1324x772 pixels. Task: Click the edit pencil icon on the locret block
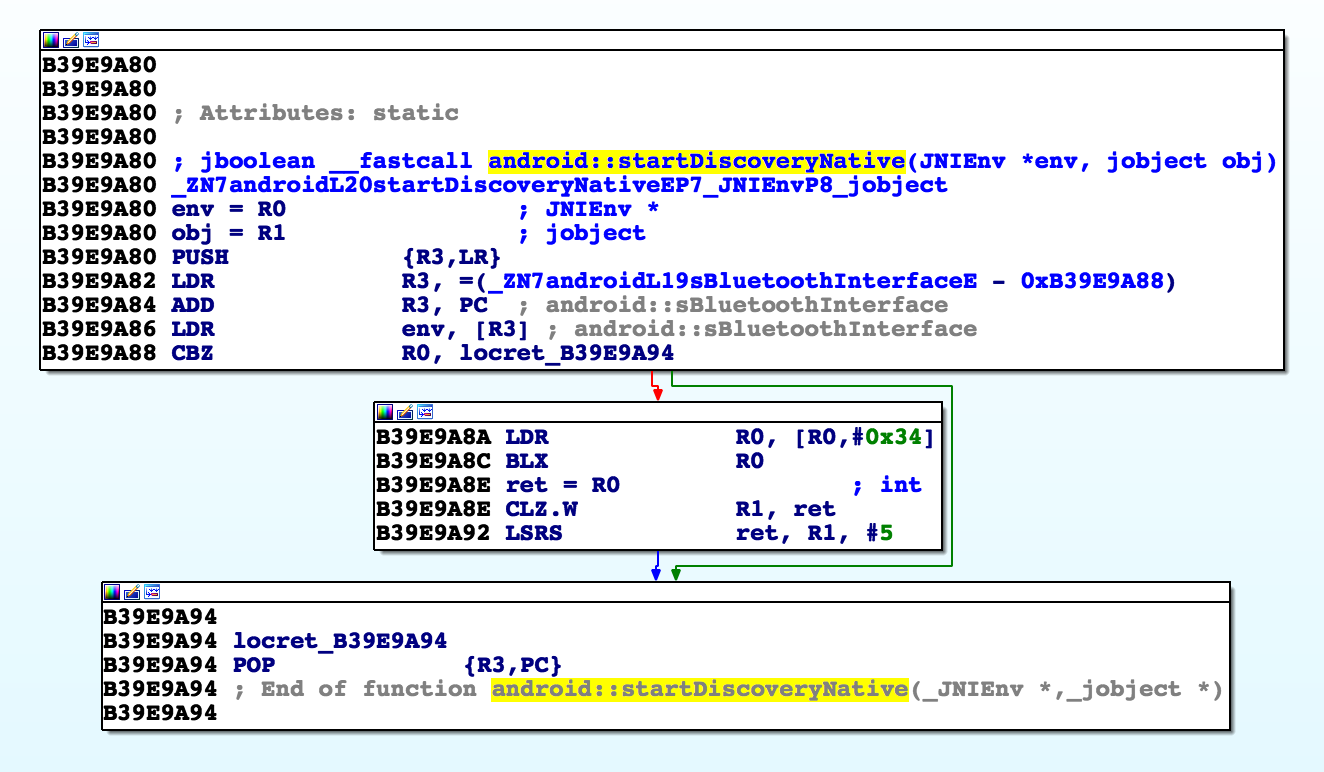[132, 592]
